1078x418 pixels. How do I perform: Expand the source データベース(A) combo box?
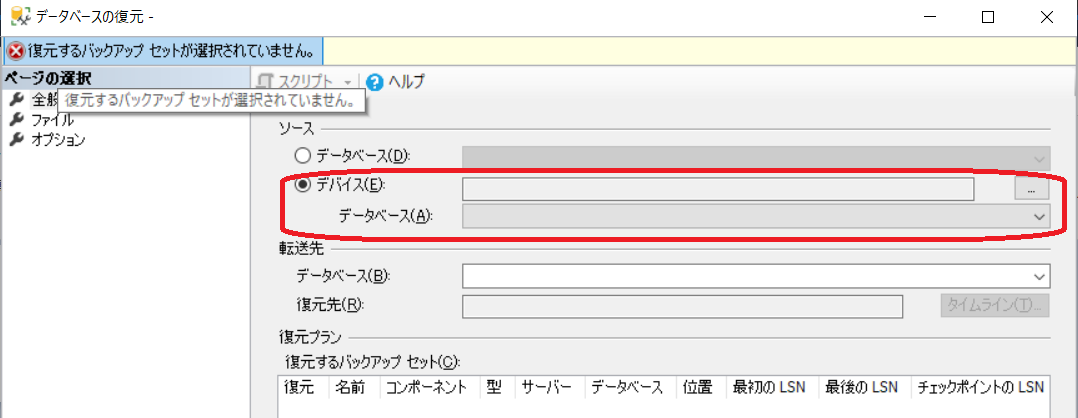click(x=1039, y=216)
